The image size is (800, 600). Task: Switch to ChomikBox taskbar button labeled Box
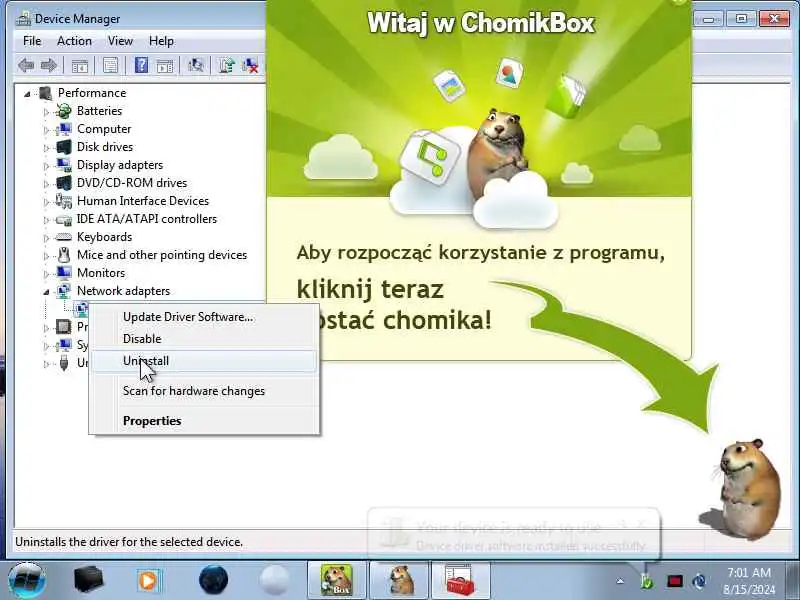pyautogui.click(x=336, y=581)
